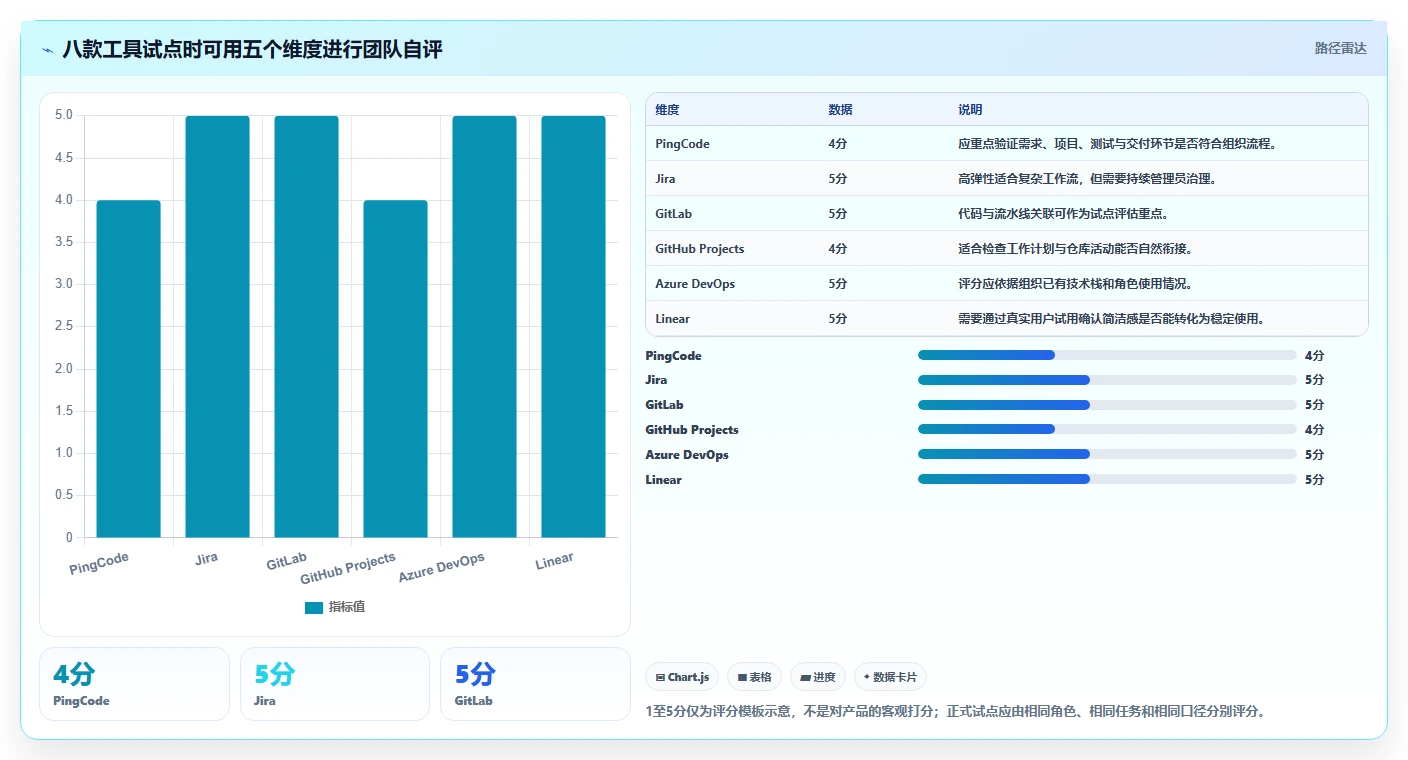This screenshot has height=760, width=1408.
Task: Open the PingCode 4分 stat card
Action: 134,684
